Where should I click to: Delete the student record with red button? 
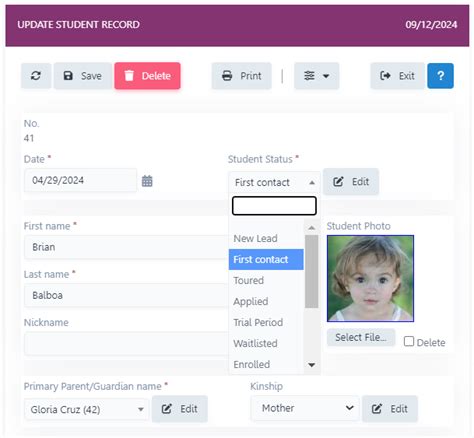147,76
